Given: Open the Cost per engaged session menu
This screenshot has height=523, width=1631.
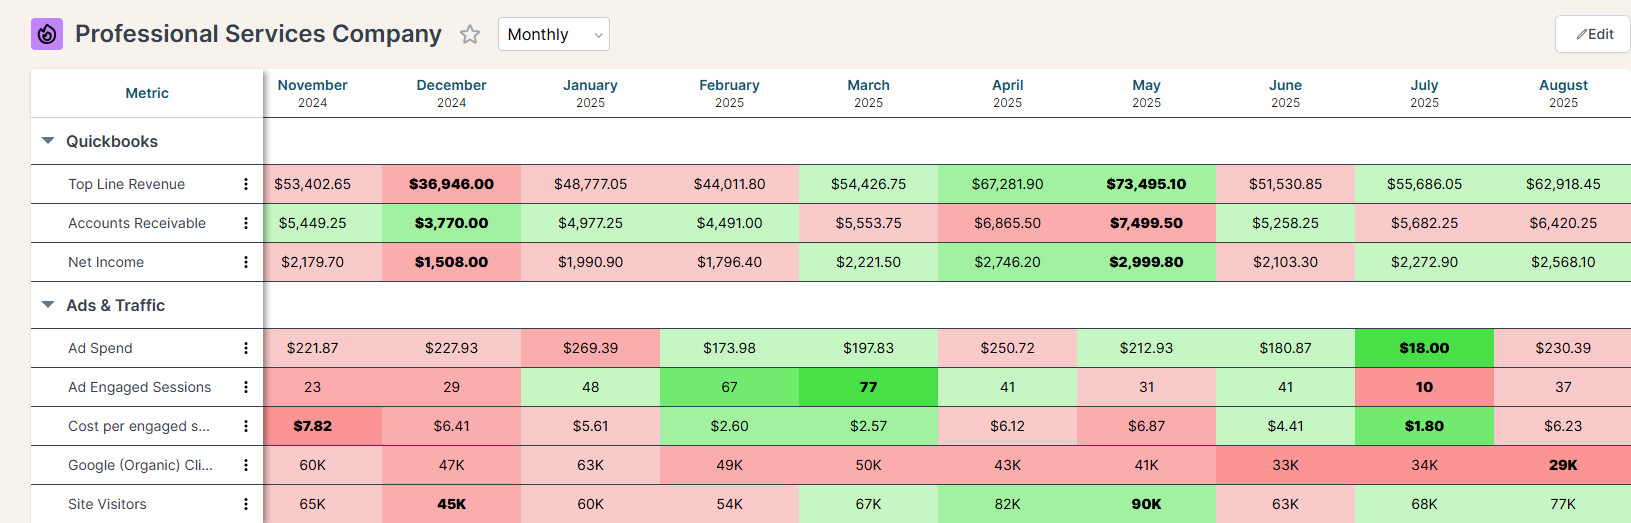Looking at the screenshot, I should pos(246,426).
